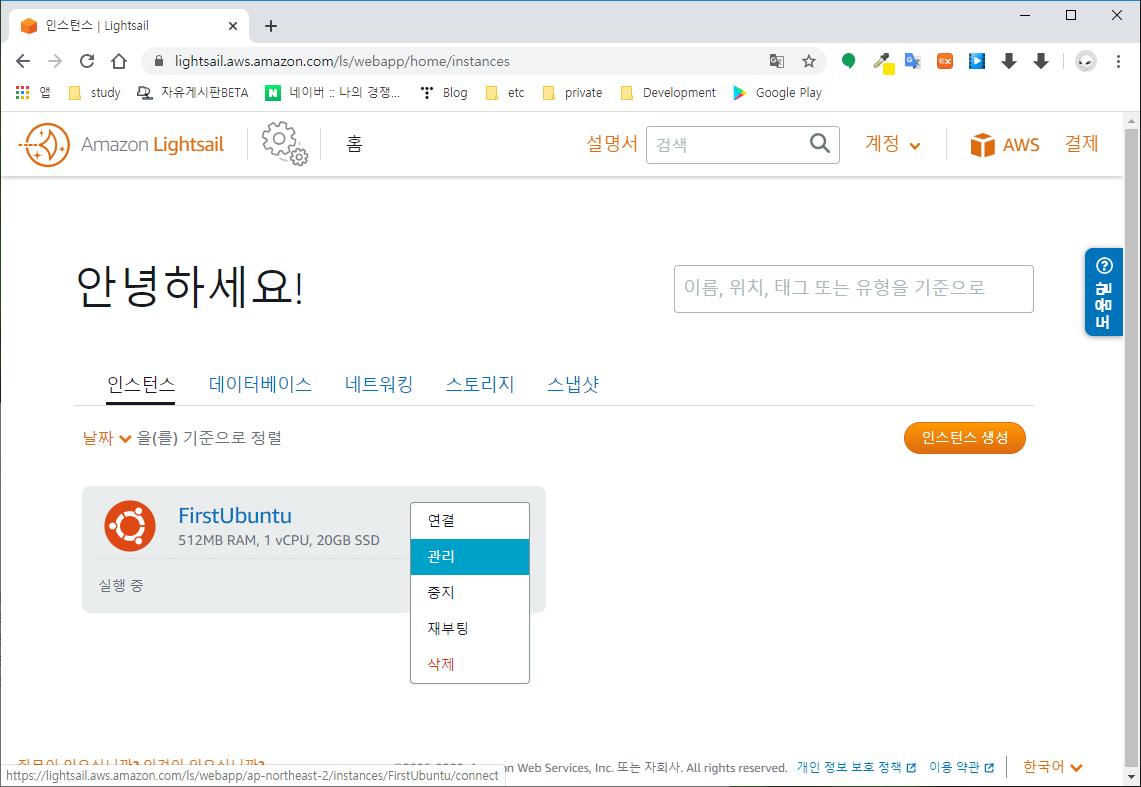Open the blue help tab on the right edge
The height and width of the screenshot is (787, 1141).
[x=1103, y=292]
